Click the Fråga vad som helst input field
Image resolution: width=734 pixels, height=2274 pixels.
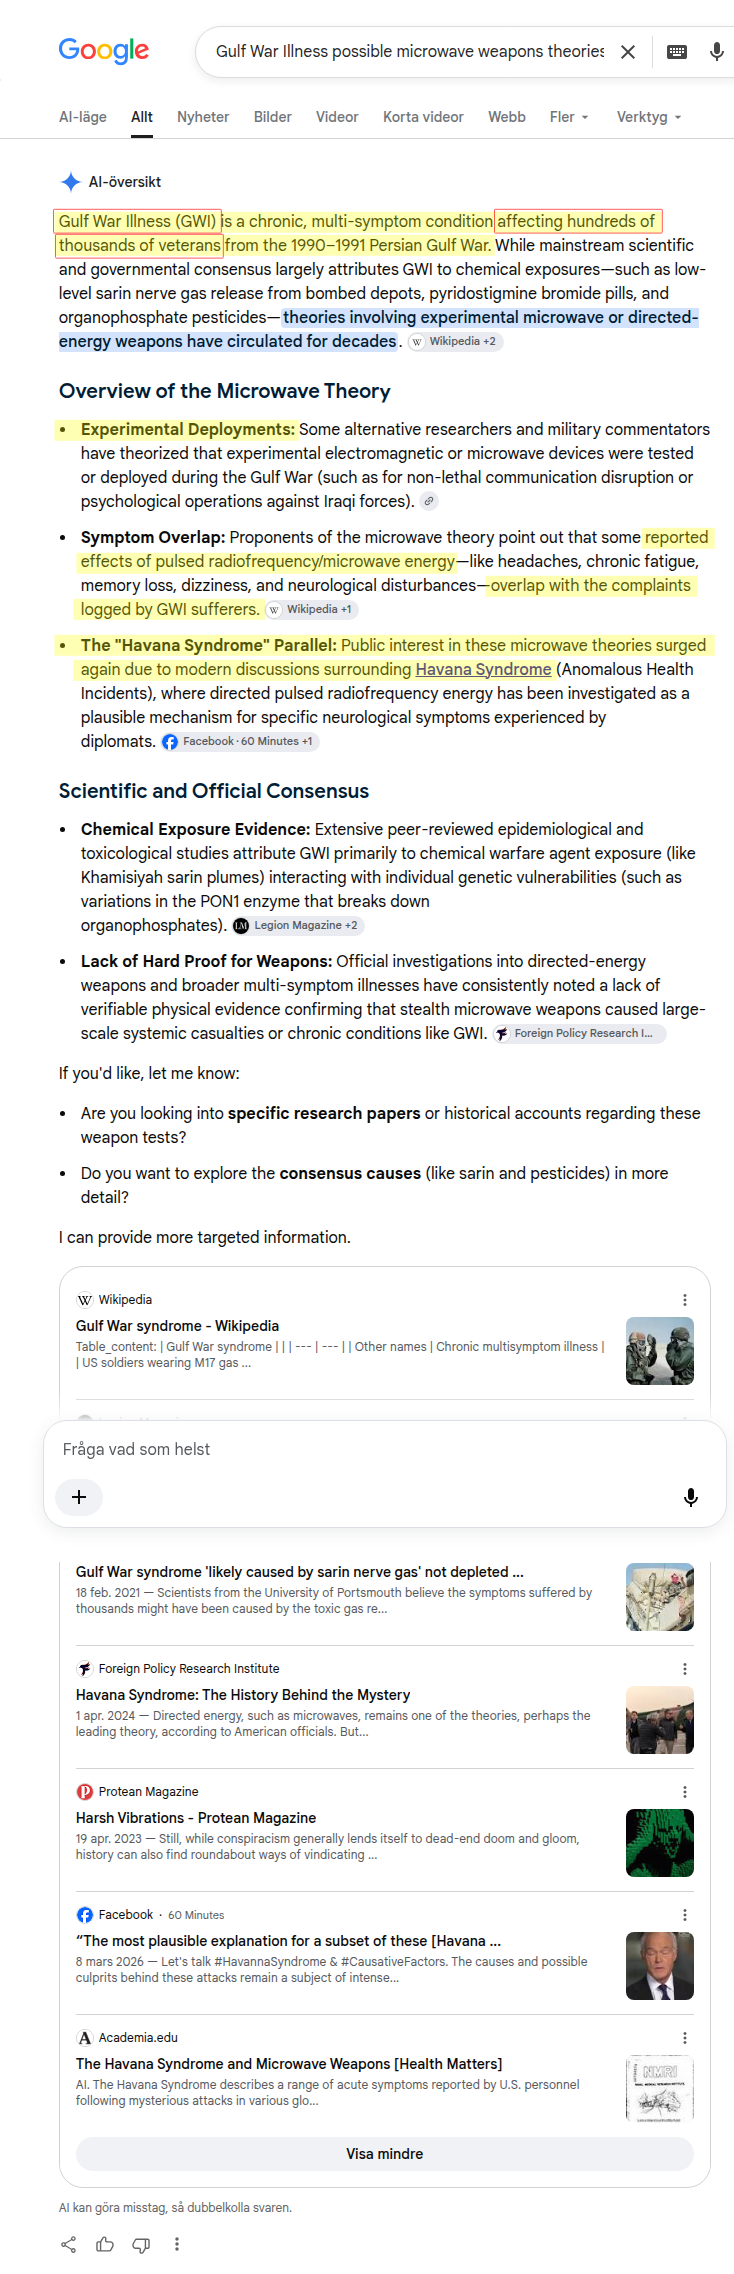[x=385, y=1450]
